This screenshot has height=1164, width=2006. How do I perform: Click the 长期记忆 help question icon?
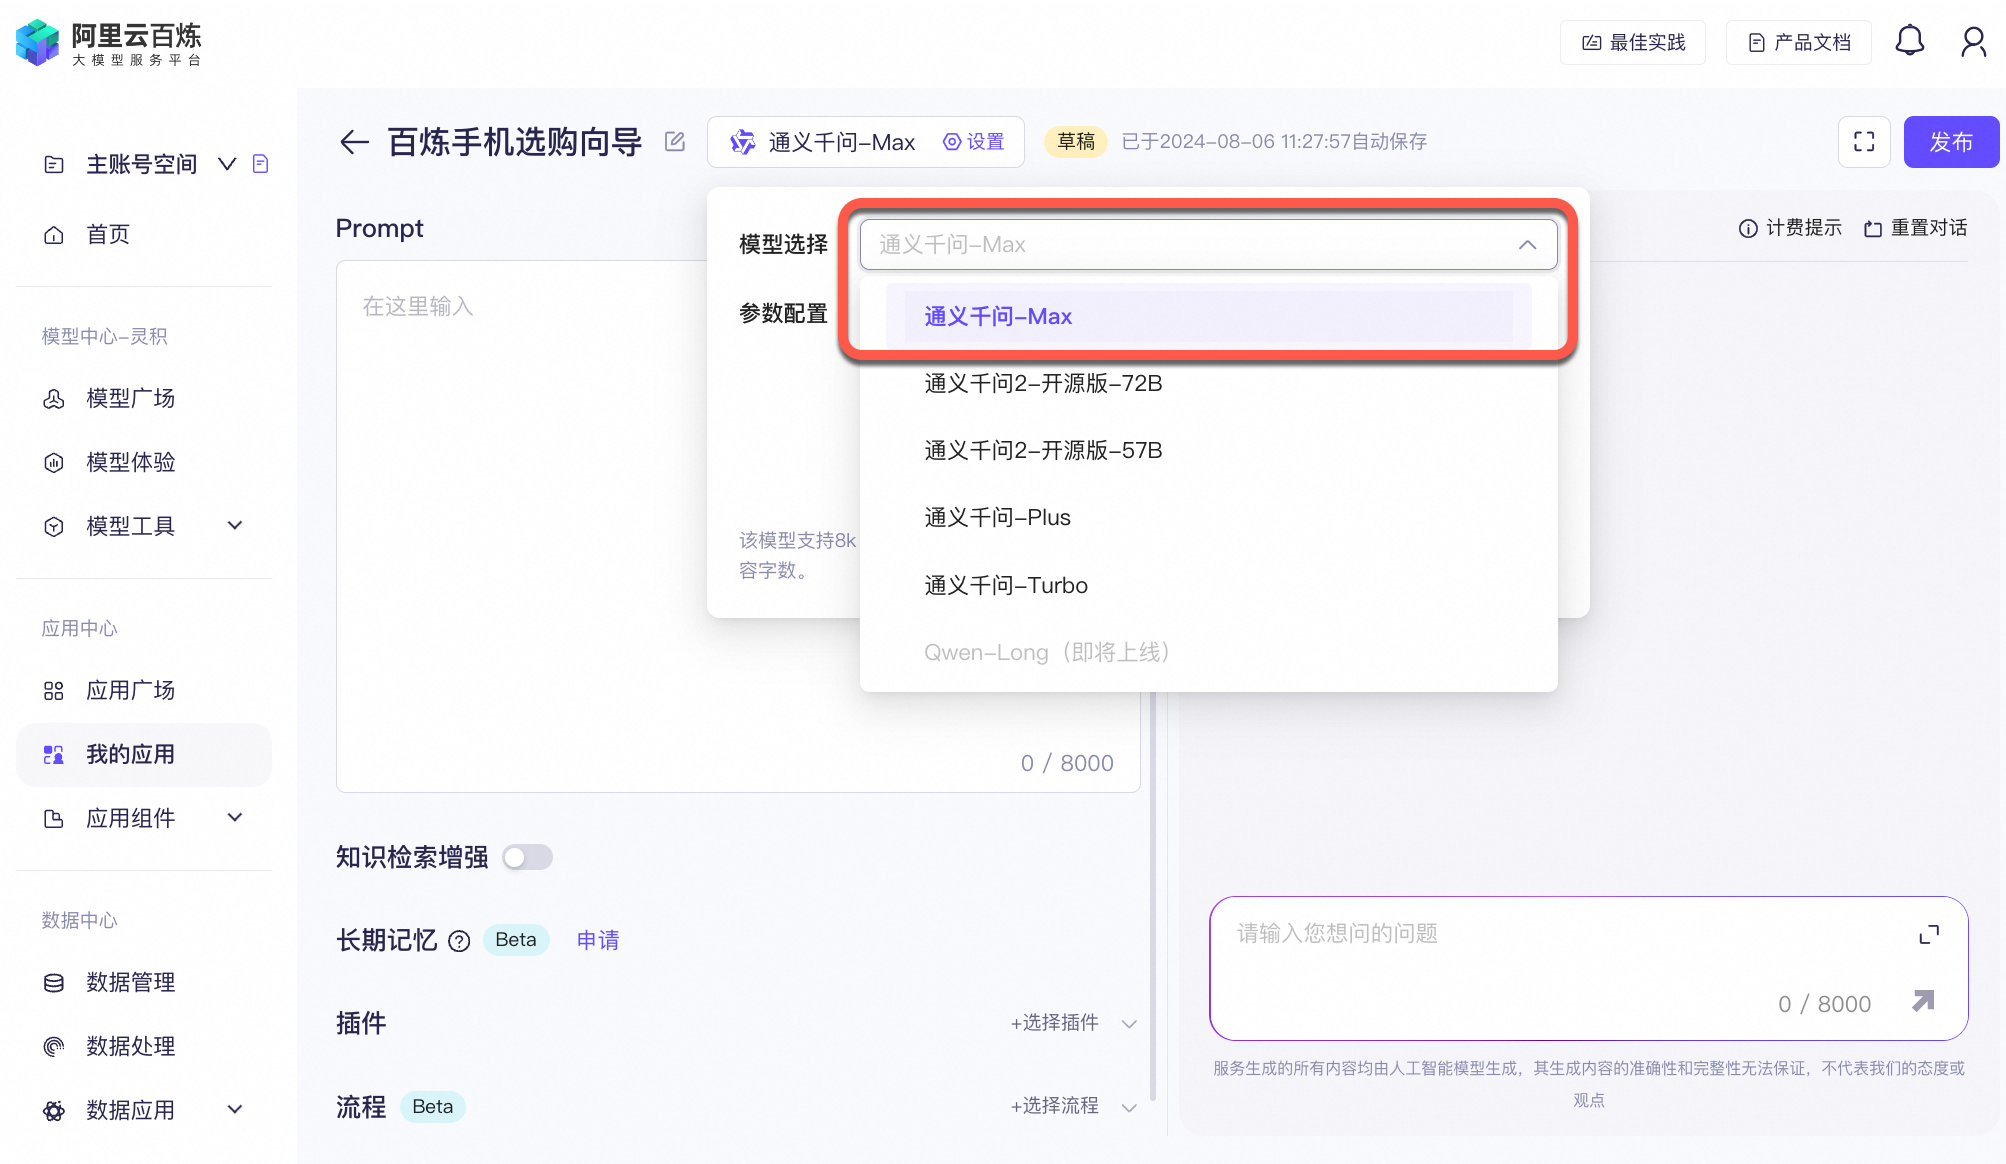[x=459, y=941]
